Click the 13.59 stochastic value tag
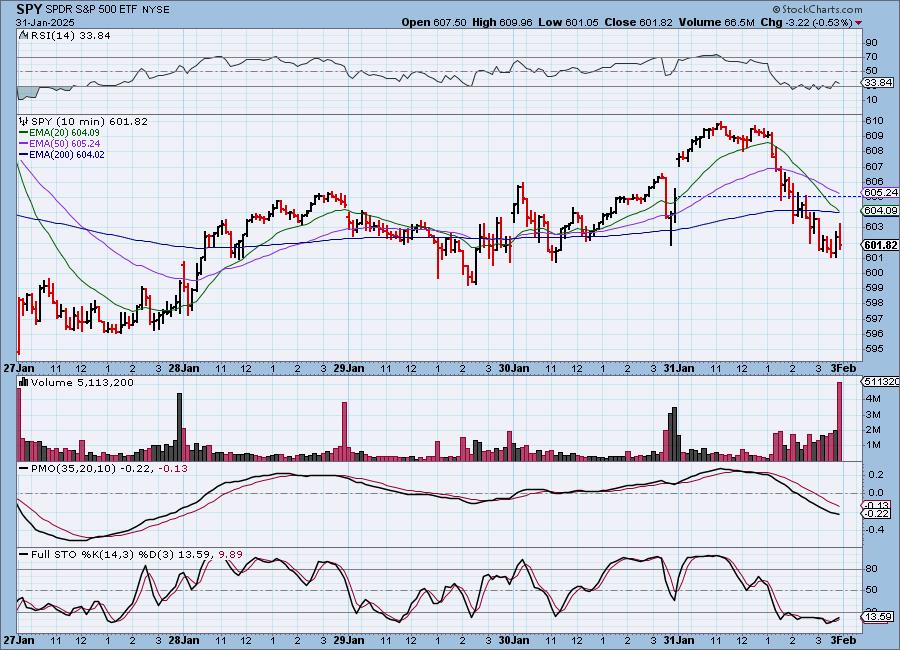This screenshot has width=900, height=650. (x=878, y=617)
